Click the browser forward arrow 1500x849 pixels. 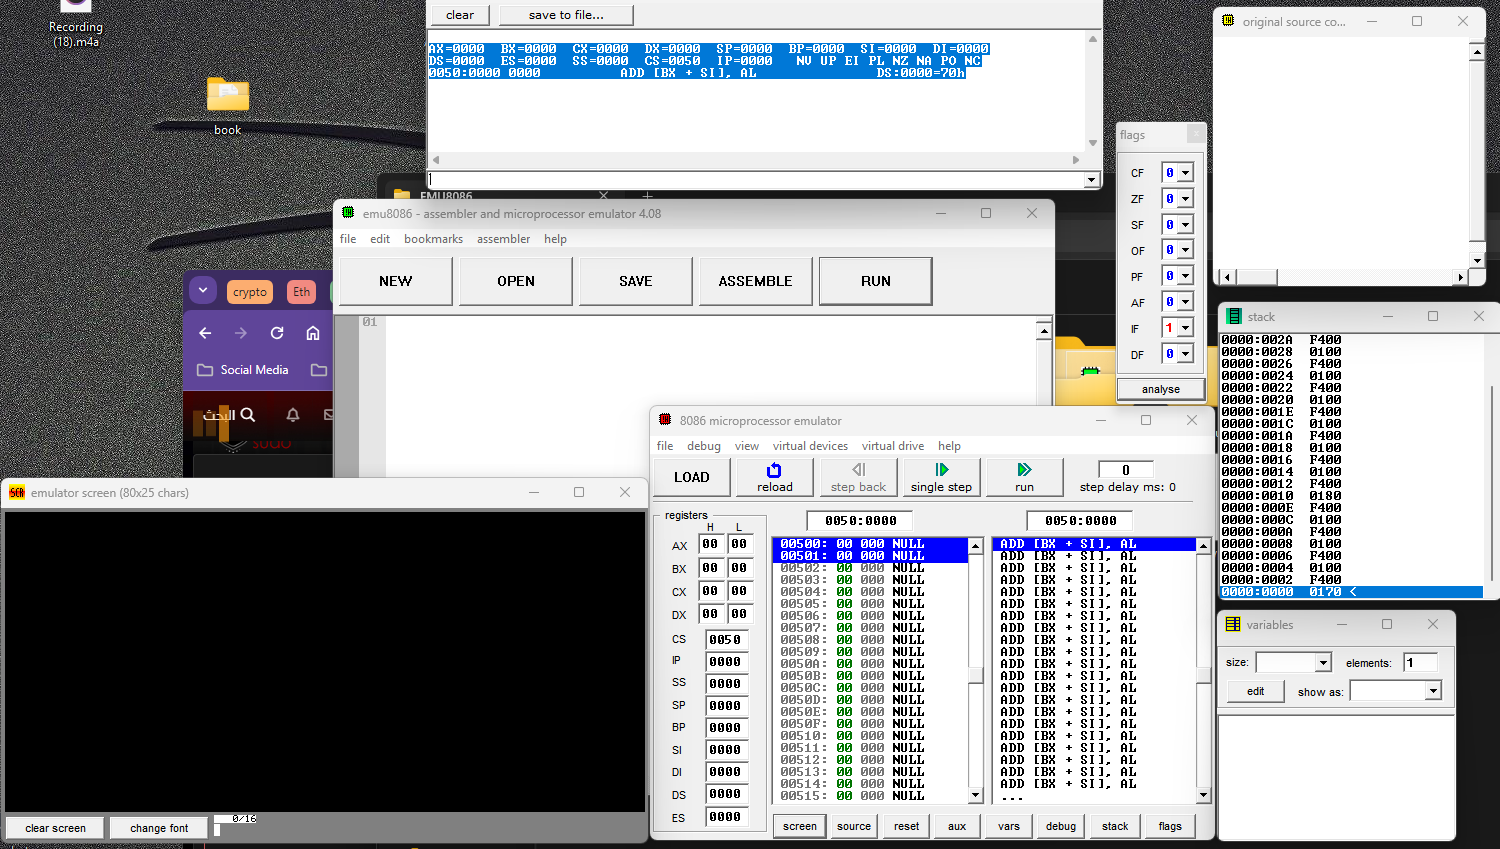click(x=241, y=333)
